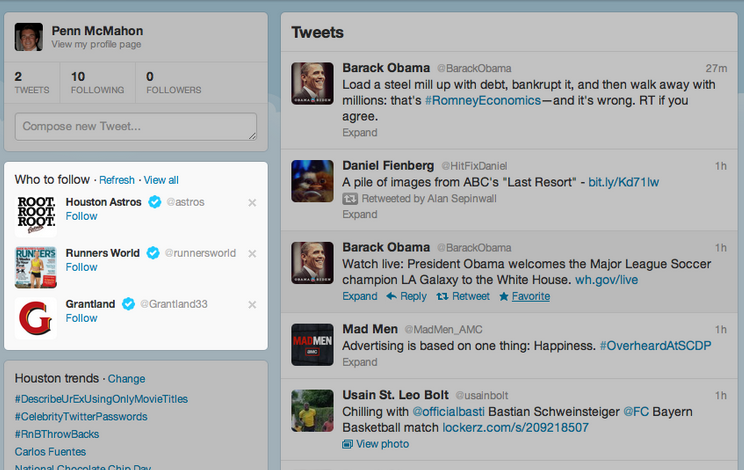Viewport: 744px width, 470px height.
Task: Open Penn McMahon profile name link
Action: tap(97, 31)
